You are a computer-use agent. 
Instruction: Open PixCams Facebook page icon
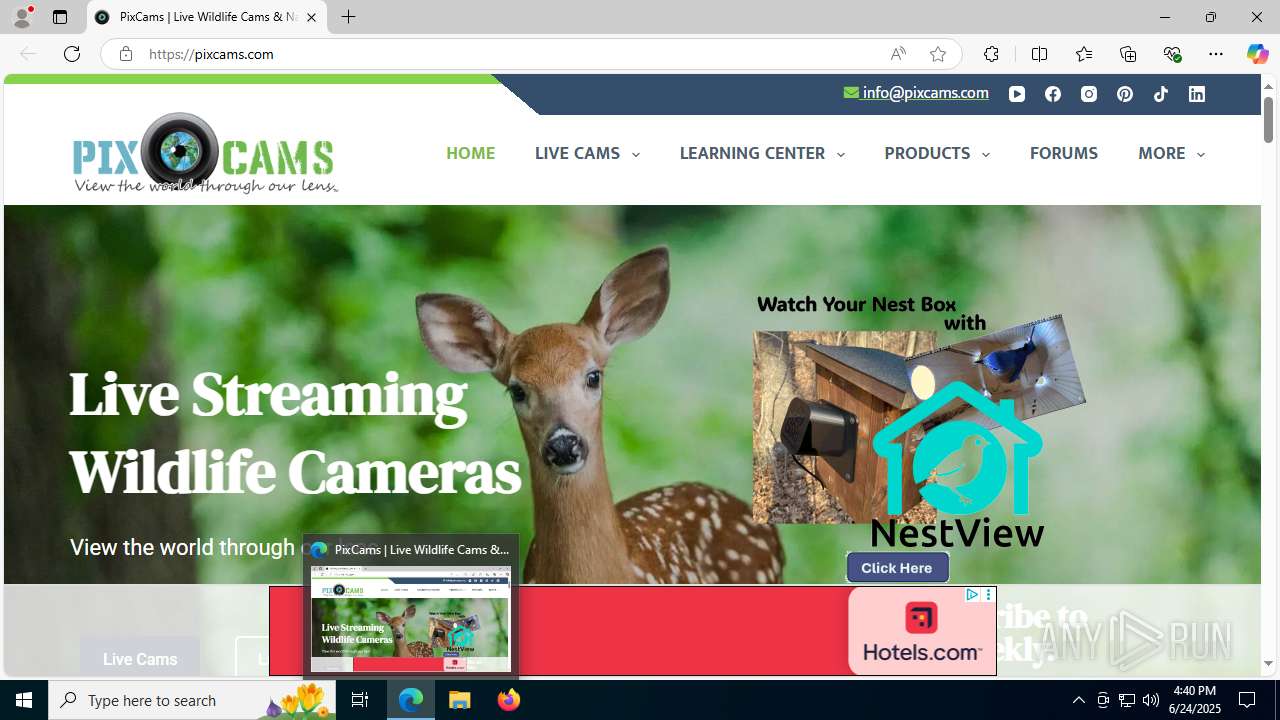pos(1053,94)
